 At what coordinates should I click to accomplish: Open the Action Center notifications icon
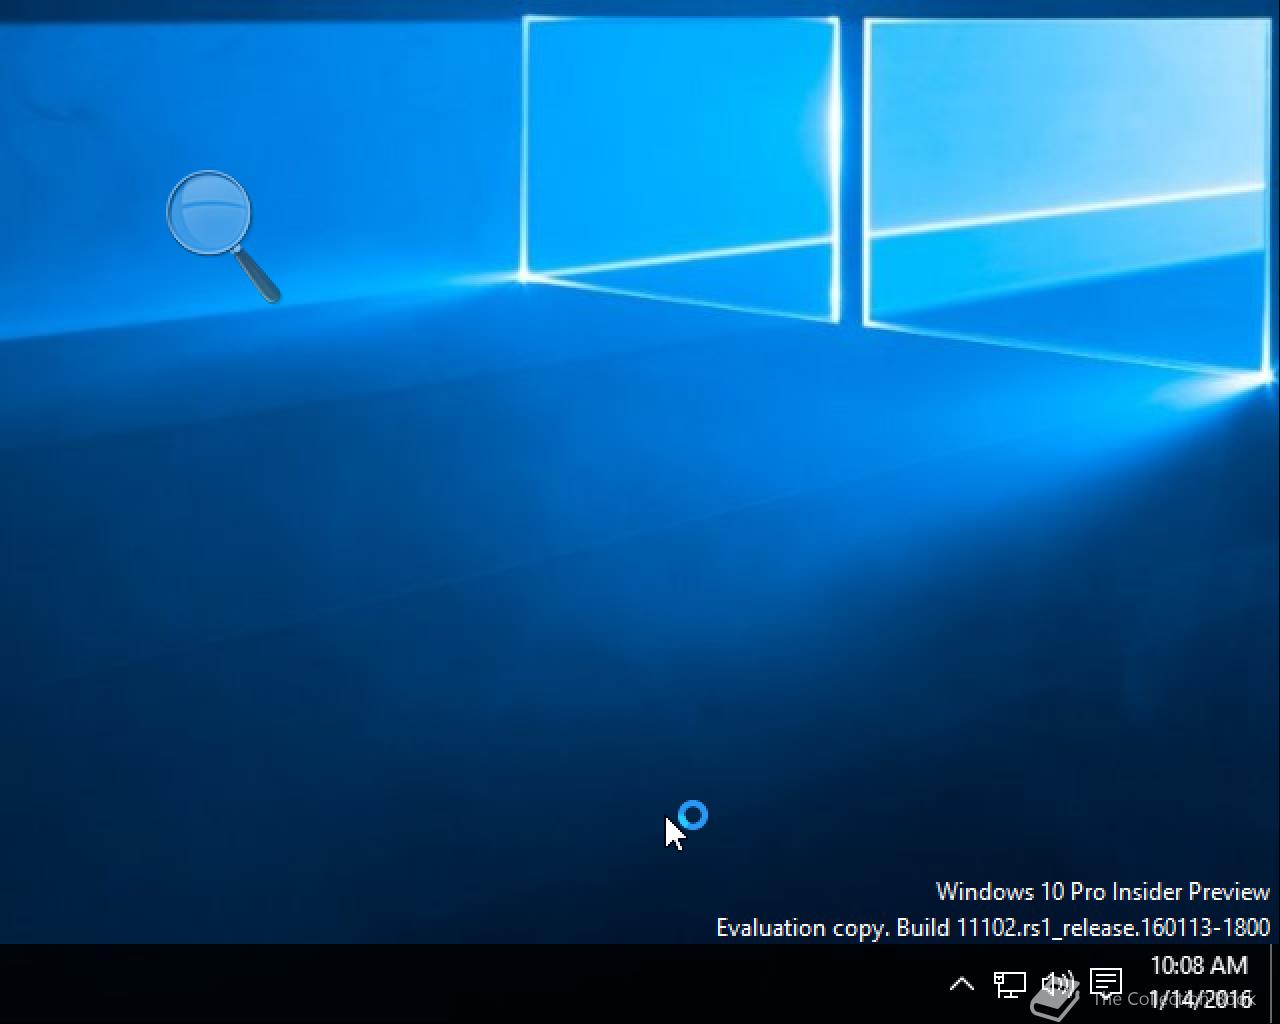pos(1106,983)
